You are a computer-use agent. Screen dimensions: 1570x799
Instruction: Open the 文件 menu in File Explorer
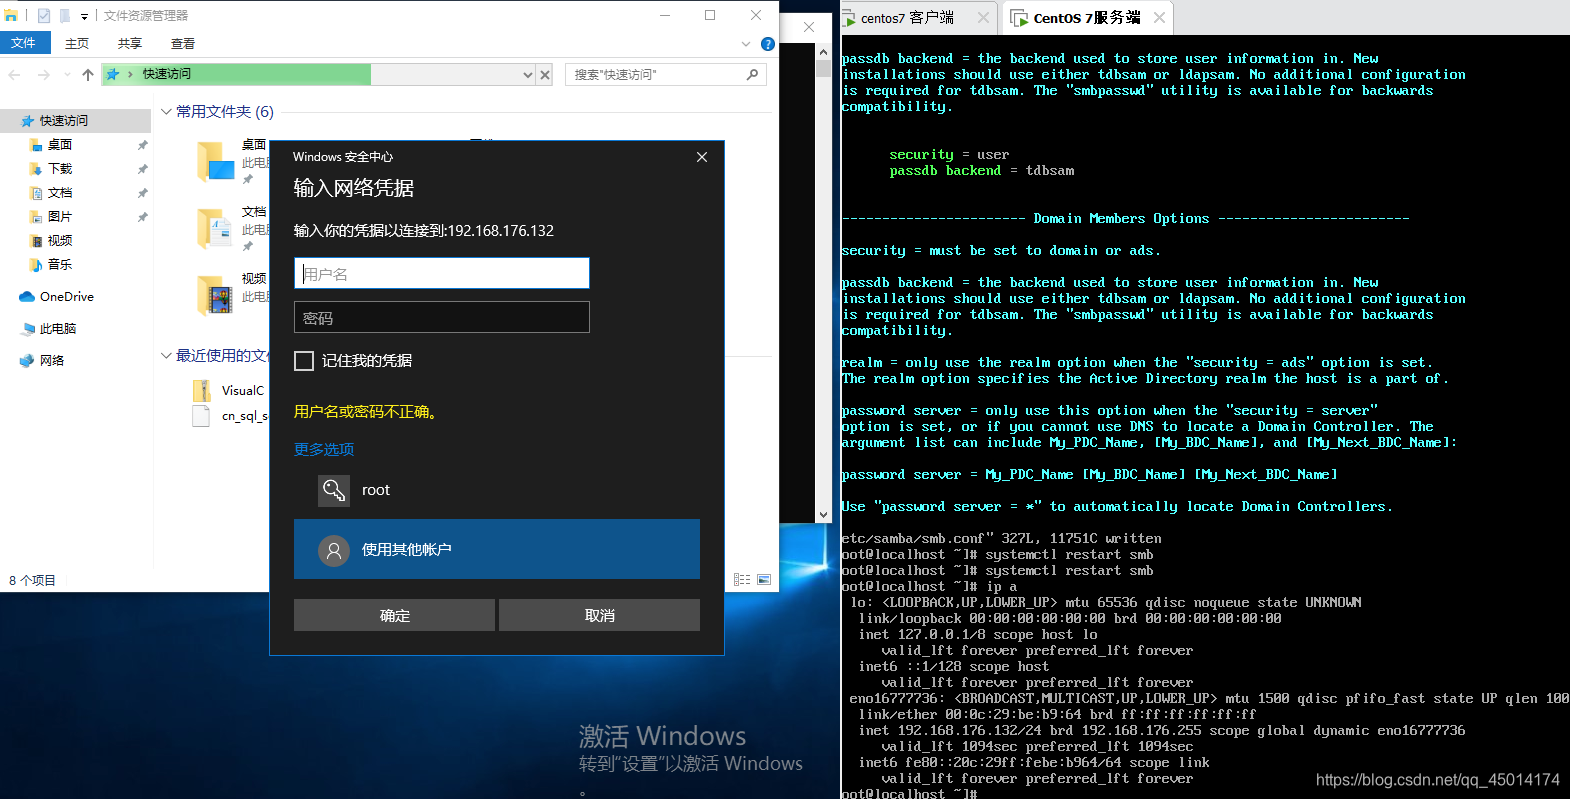(x=25, y=43)
